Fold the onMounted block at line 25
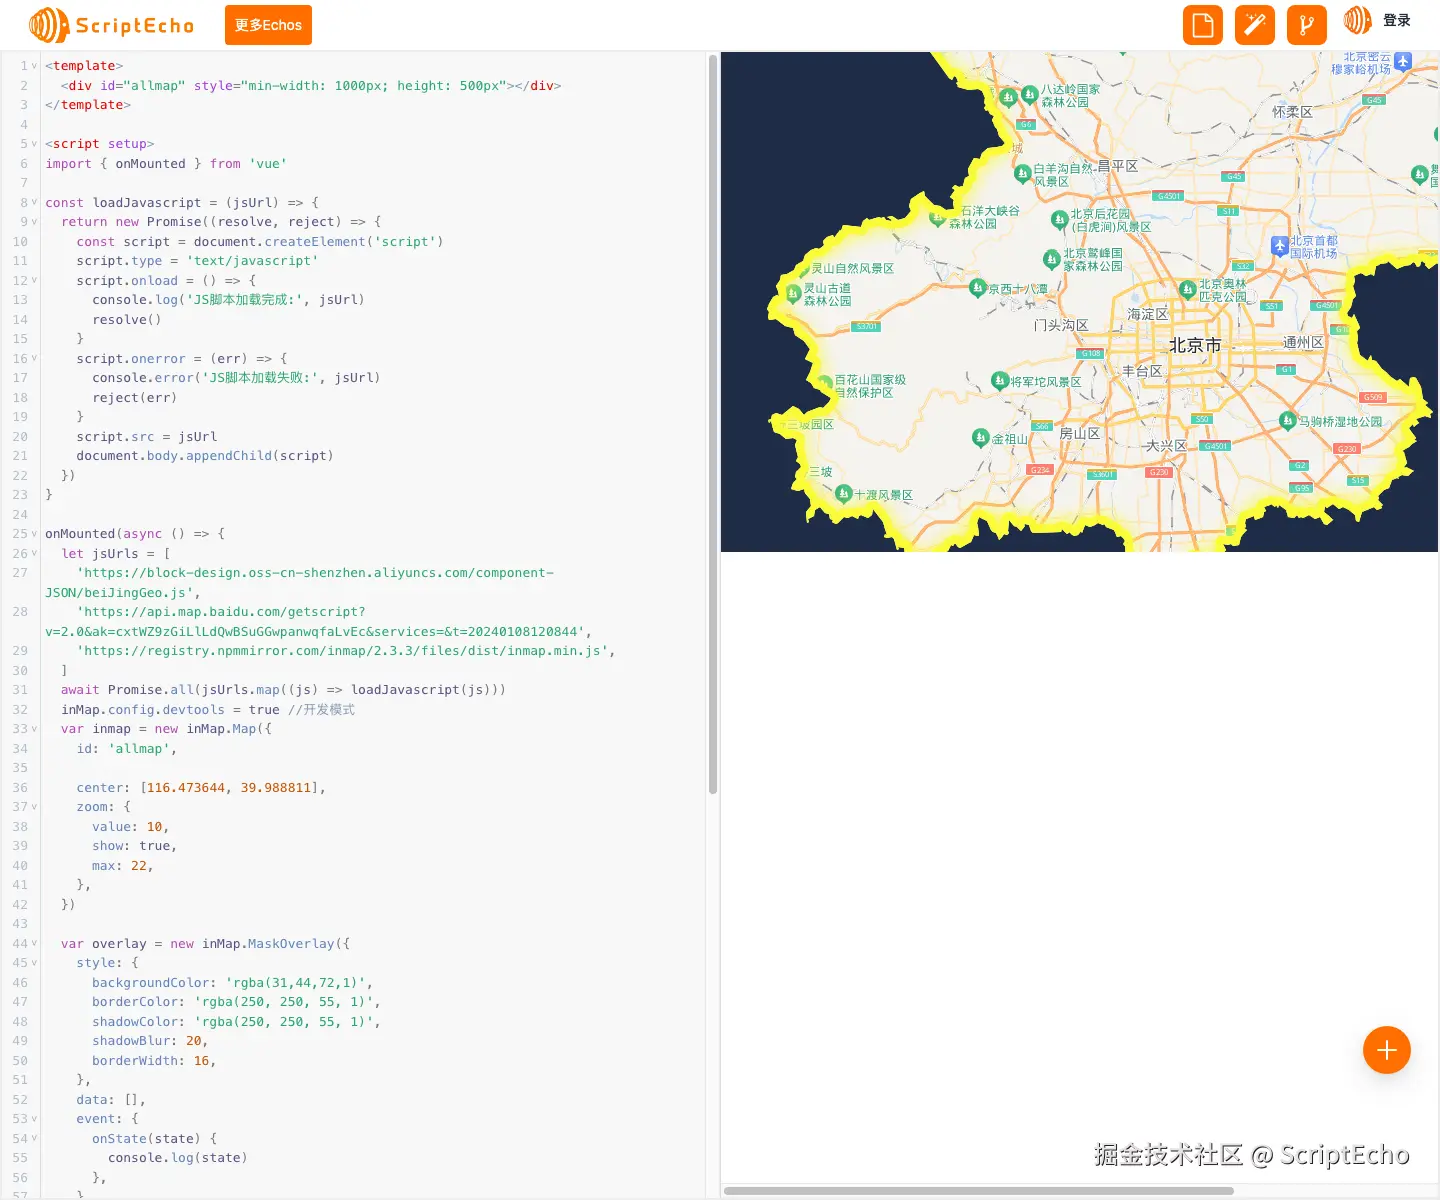Viewport: 1440px width, 1200px height. point(34,534)
